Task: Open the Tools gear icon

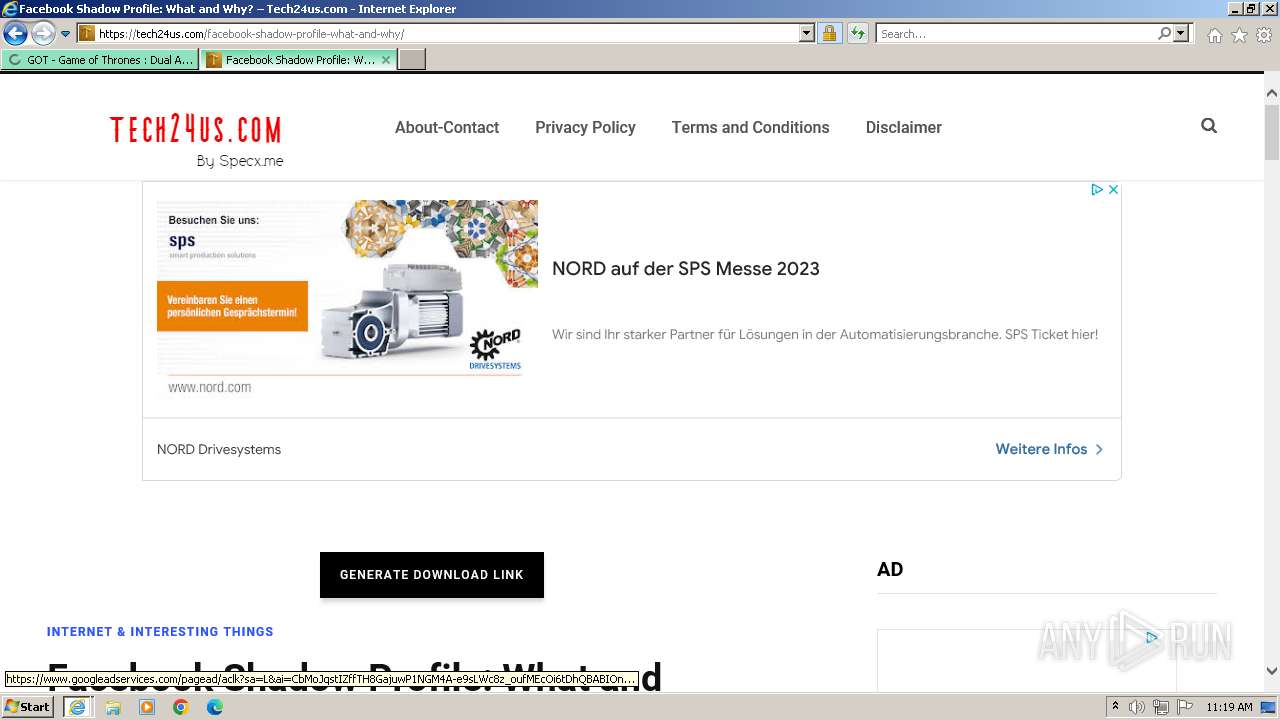Action: 1264,35
